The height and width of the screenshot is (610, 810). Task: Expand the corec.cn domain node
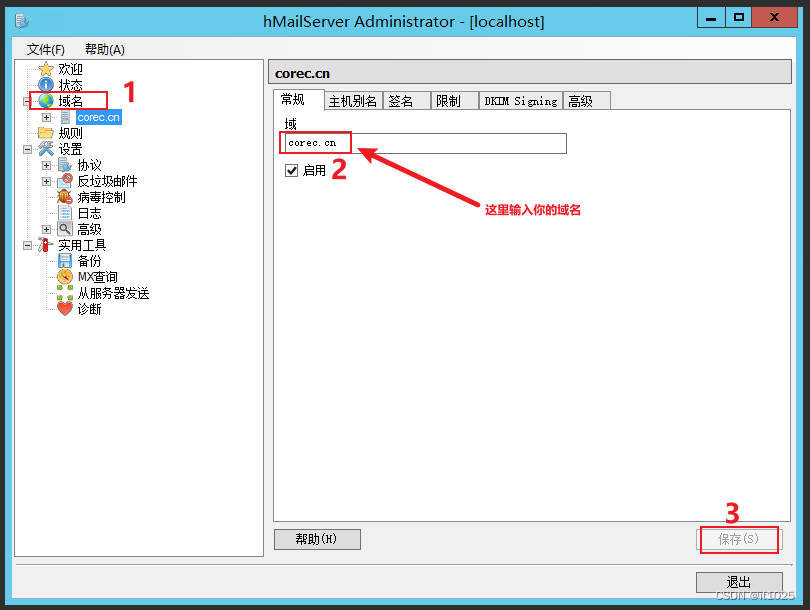click(46, 118)
